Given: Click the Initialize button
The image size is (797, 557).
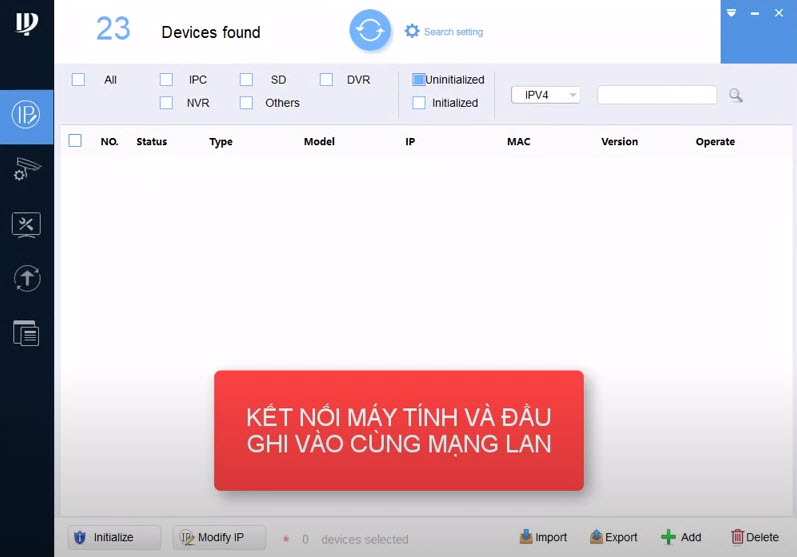Looking at the screenshot, I should point(114,537).
